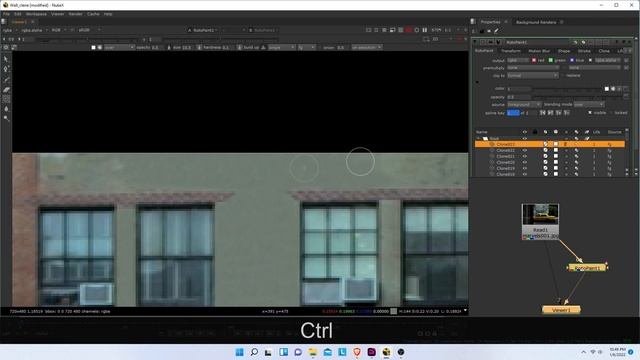Toggle the replace checkbox
The height and width of the screenshot is (360, 640).
coord(562,76)
